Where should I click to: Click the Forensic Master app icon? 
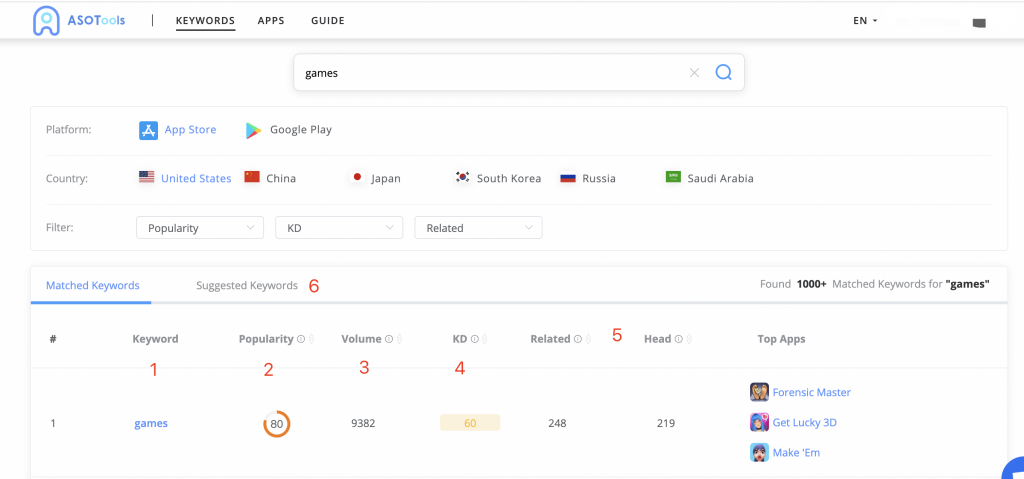759,392
